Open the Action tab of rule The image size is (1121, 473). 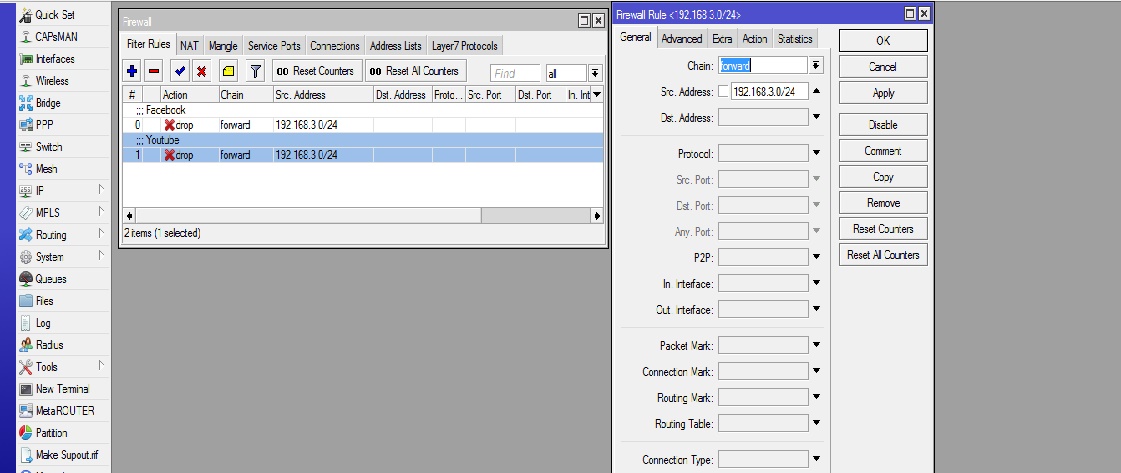754,39
